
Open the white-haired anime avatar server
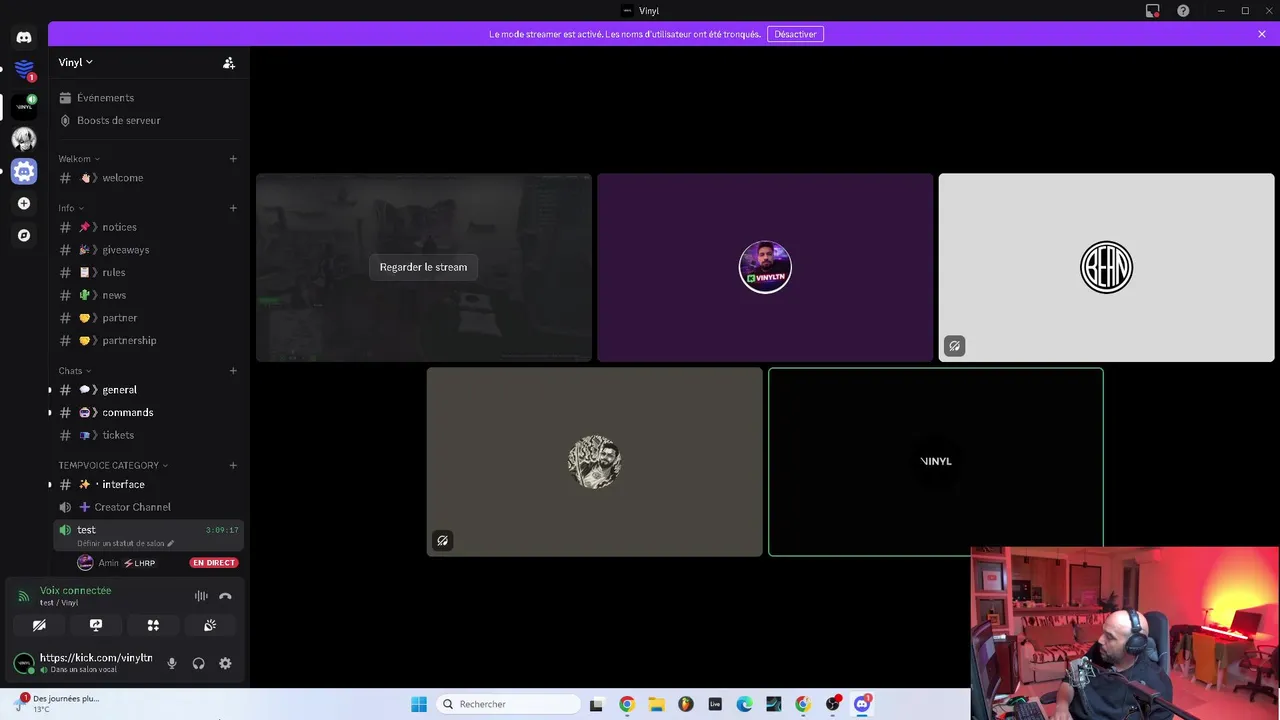24,139
